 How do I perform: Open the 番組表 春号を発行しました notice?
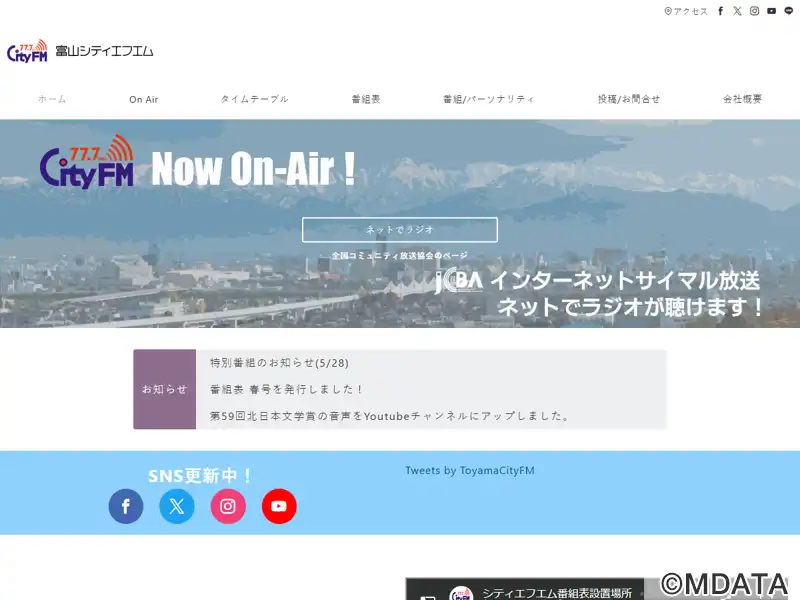286,389
